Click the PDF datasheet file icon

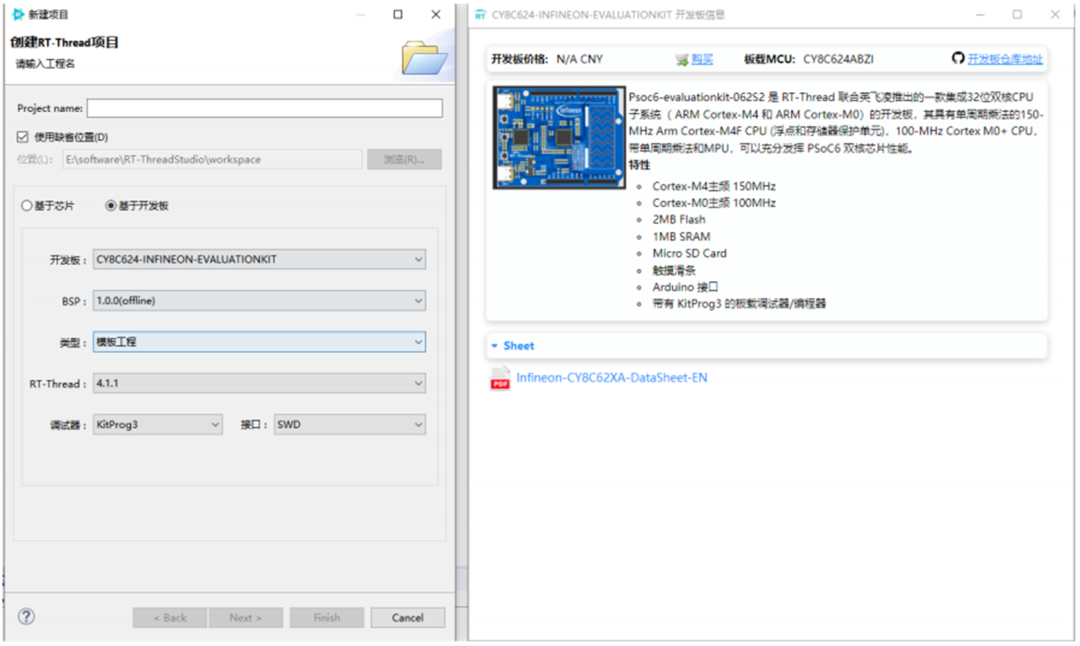click(500, 378)
